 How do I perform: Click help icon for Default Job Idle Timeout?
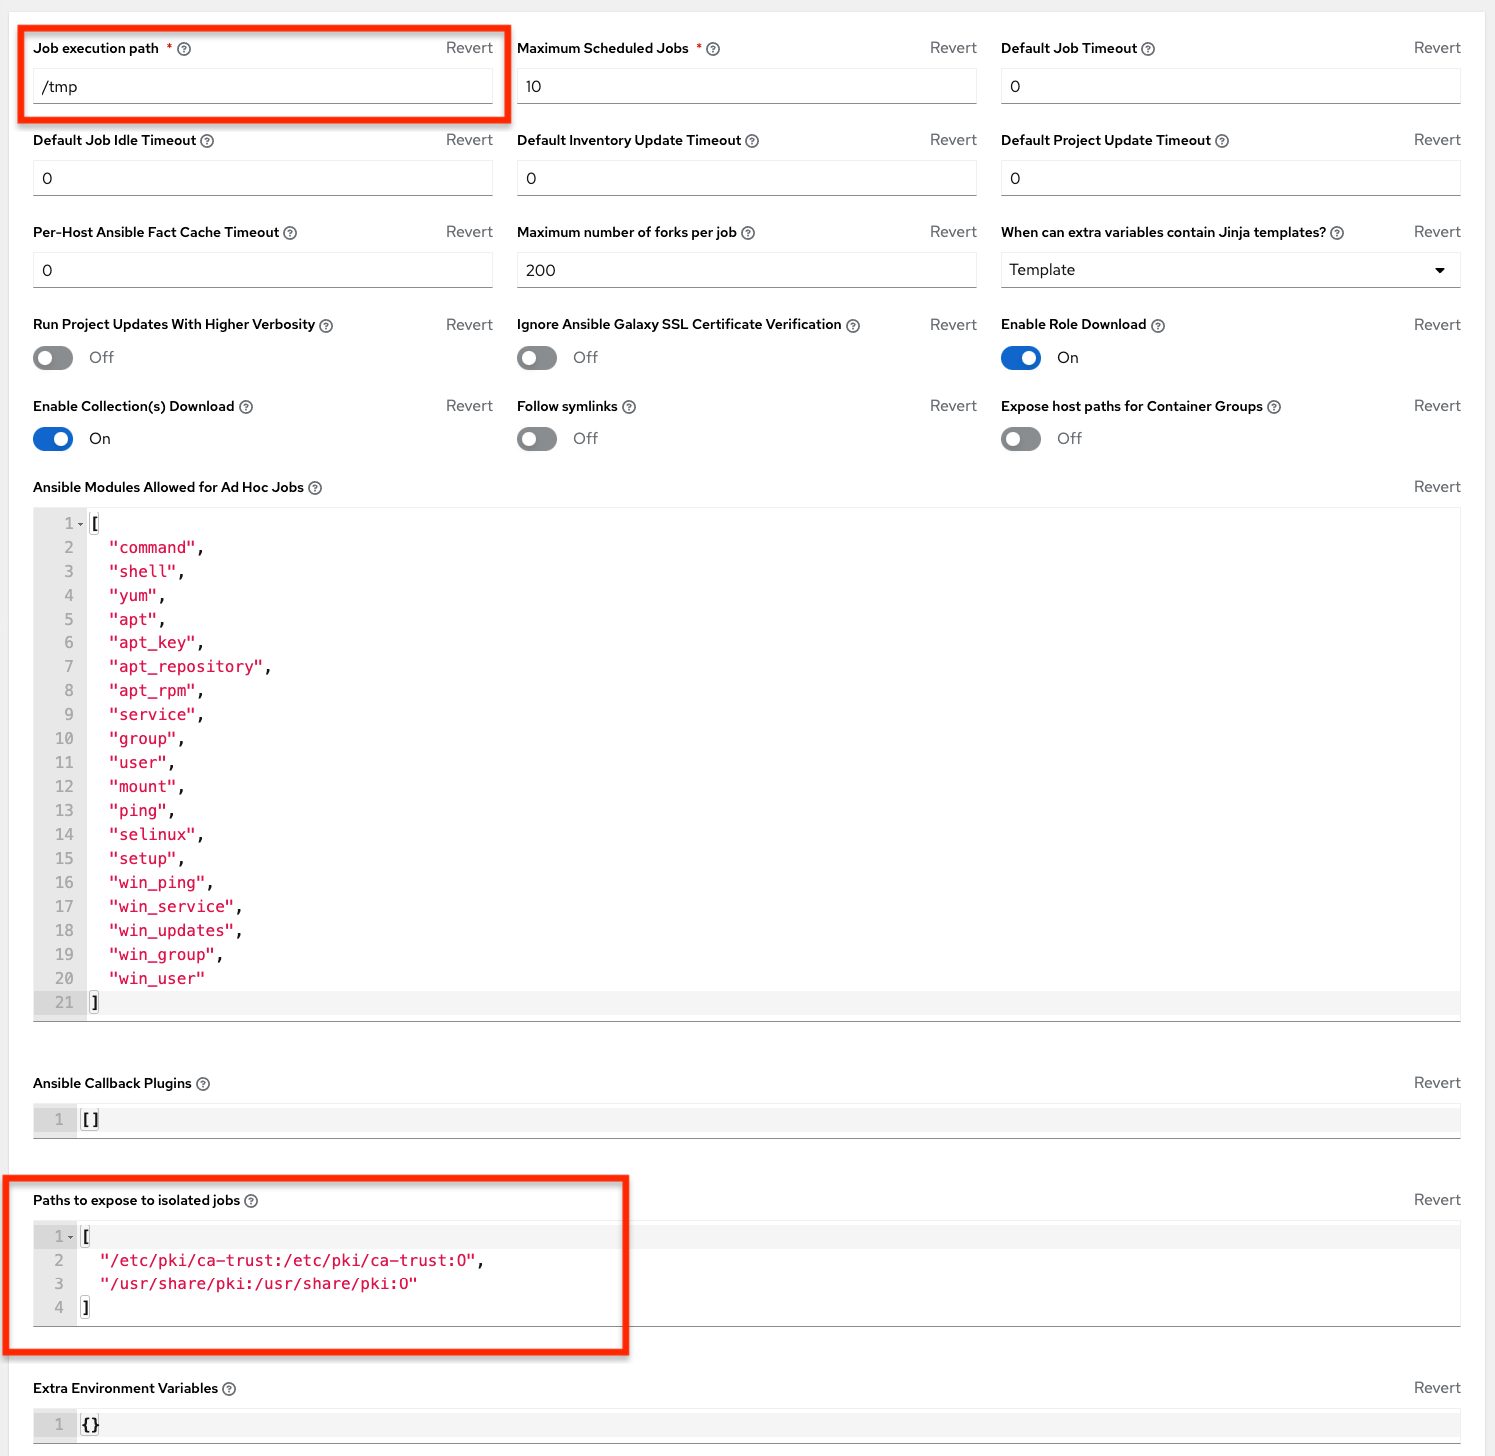click(207, 141)
